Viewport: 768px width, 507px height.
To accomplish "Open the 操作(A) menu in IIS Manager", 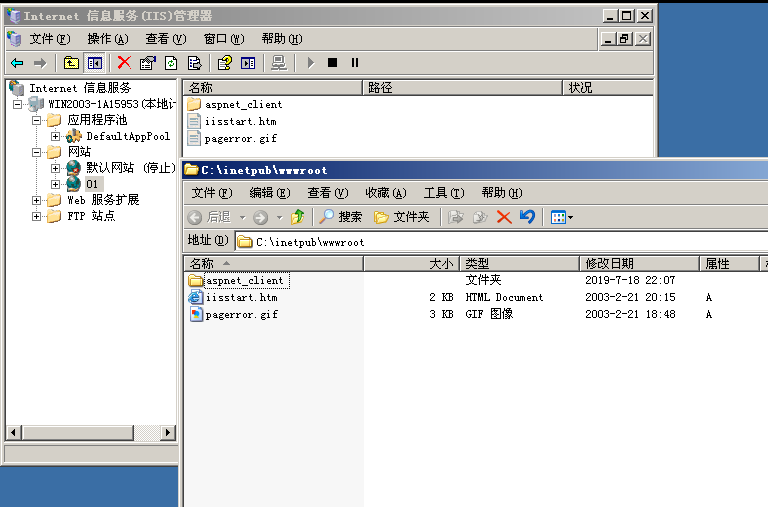I will [x=107, y=39].
